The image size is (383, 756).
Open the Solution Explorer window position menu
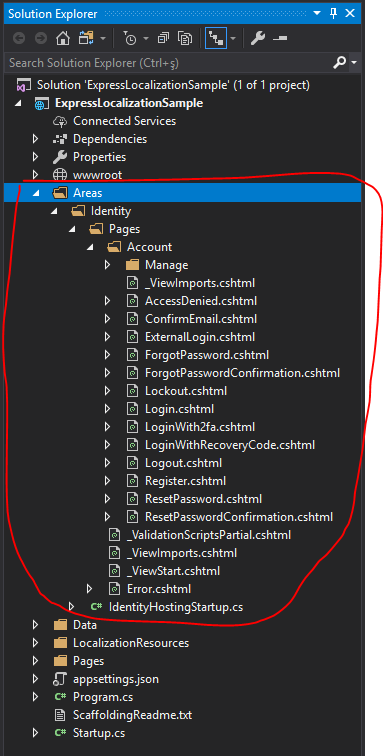tap(316, 14)
